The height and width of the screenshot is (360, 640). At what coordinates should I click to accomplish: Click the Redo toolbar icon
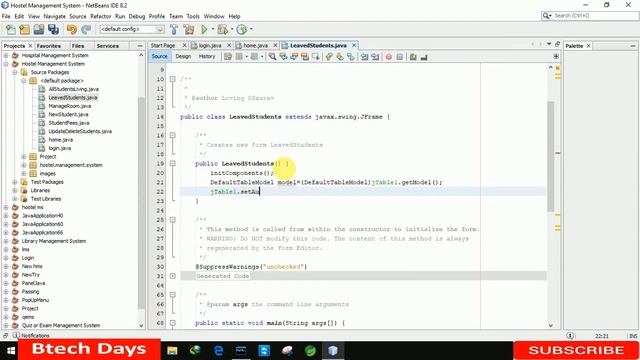(x=86, y=29)
